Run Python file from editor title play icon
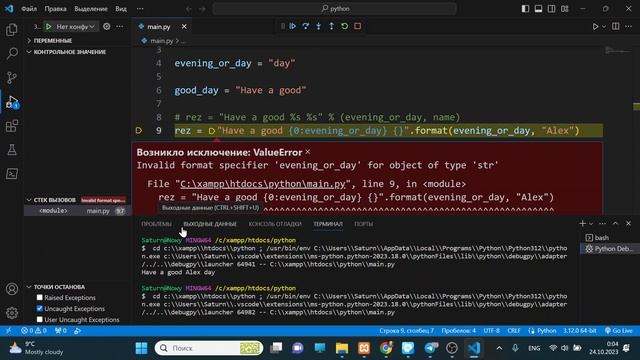 point(595,27)
